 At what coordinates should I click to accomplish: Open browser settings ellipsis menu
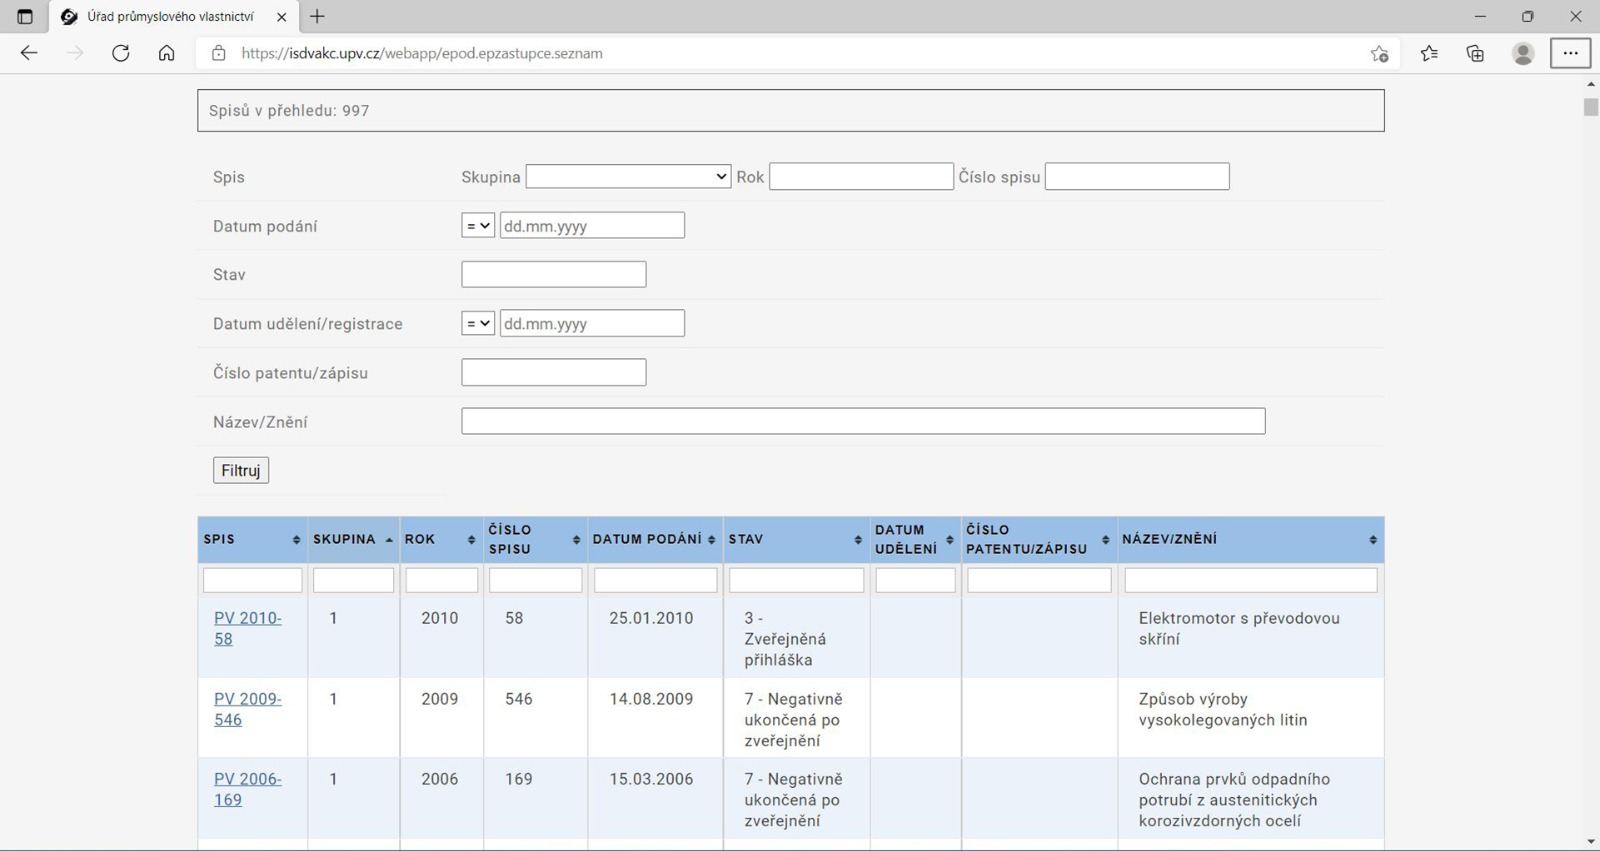coord(1570,53)
